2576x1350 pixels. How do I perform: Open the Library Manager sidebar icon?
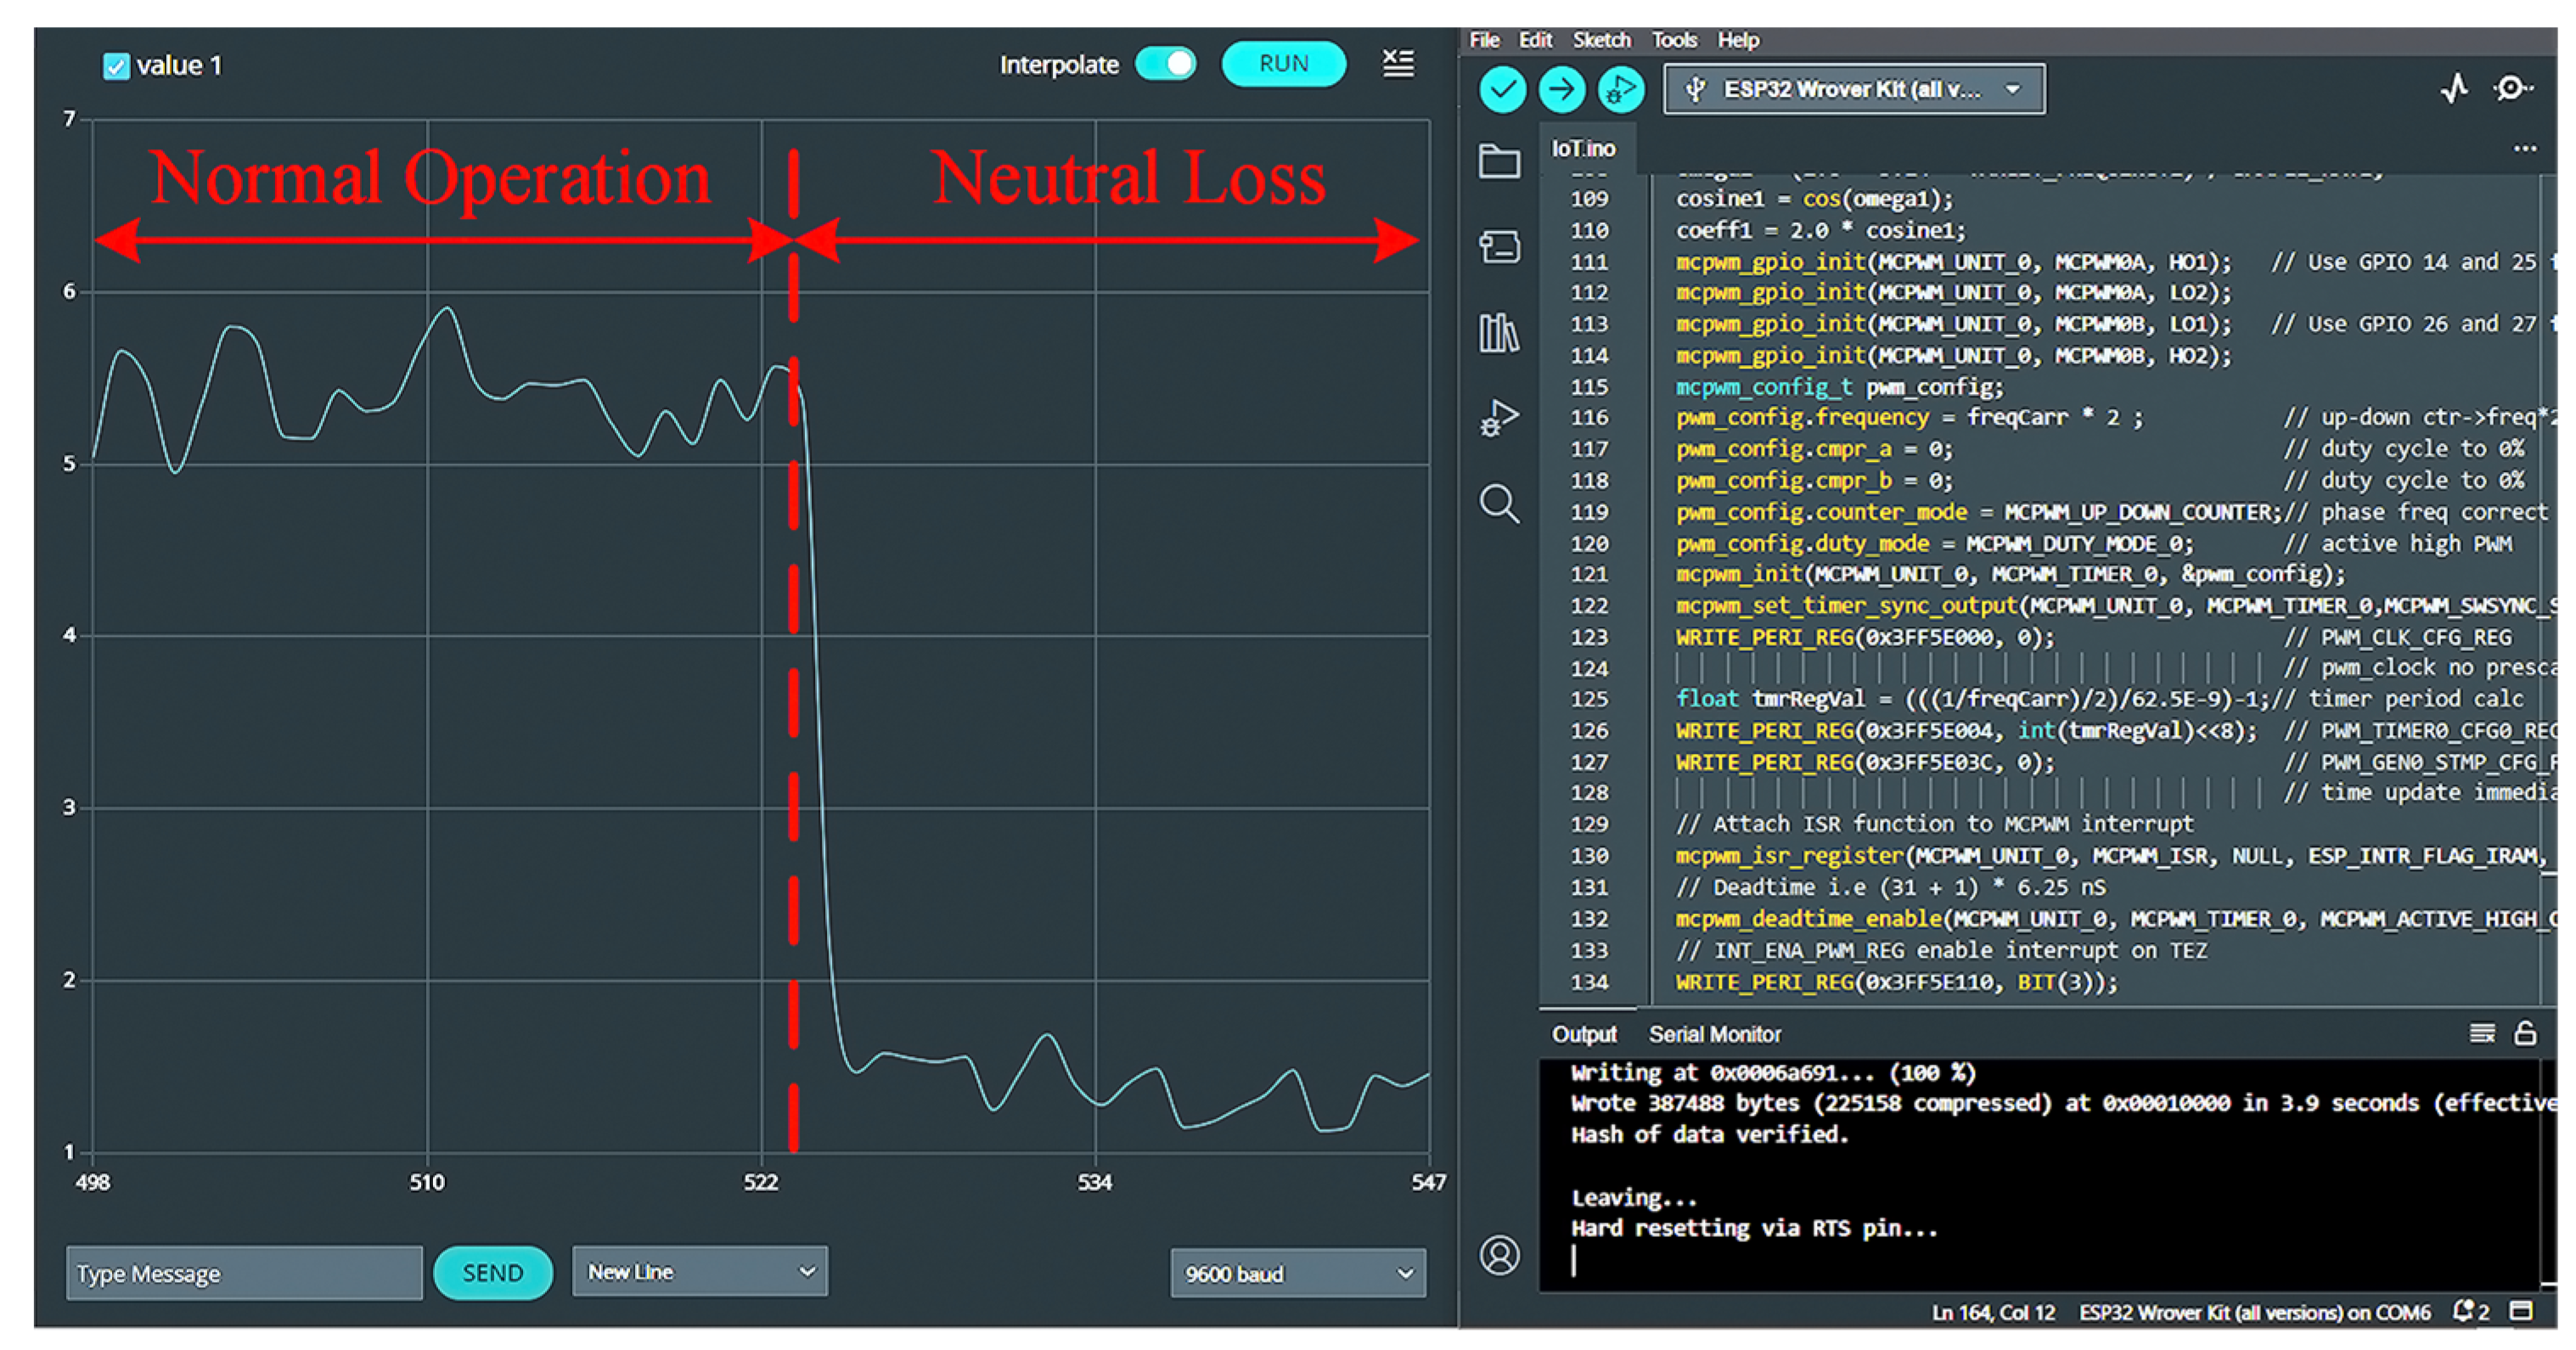pyautogui.click(x=1499, y=333)
